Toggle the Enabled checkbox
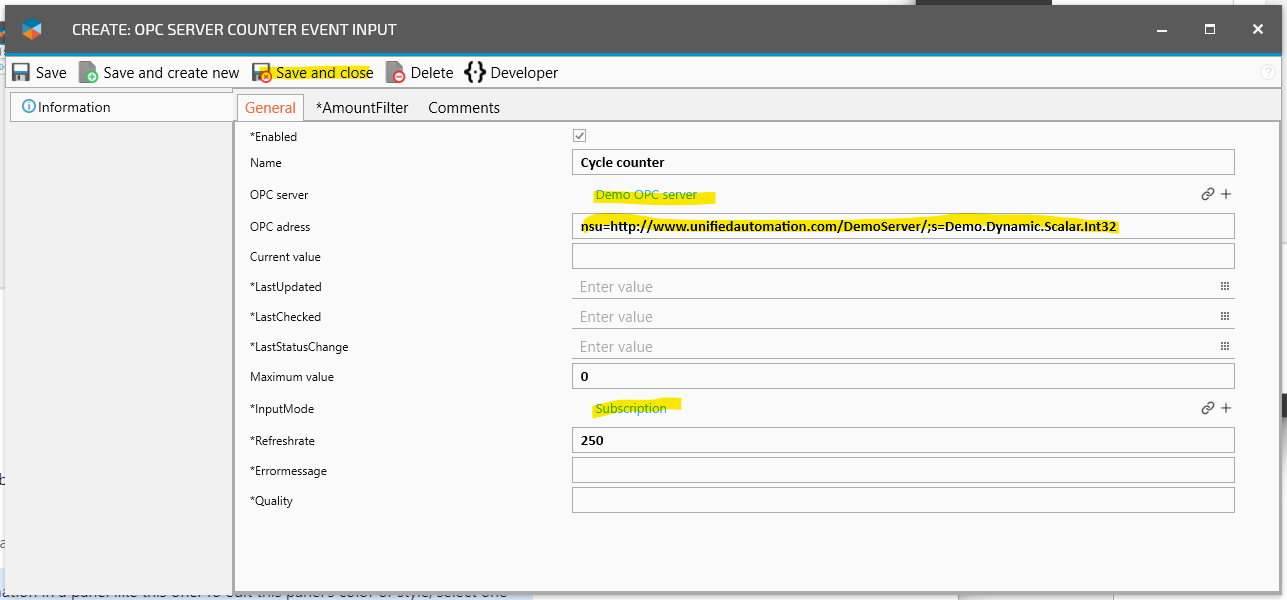The height and width of the screenshot is (600, 1287). pos(579,136)
